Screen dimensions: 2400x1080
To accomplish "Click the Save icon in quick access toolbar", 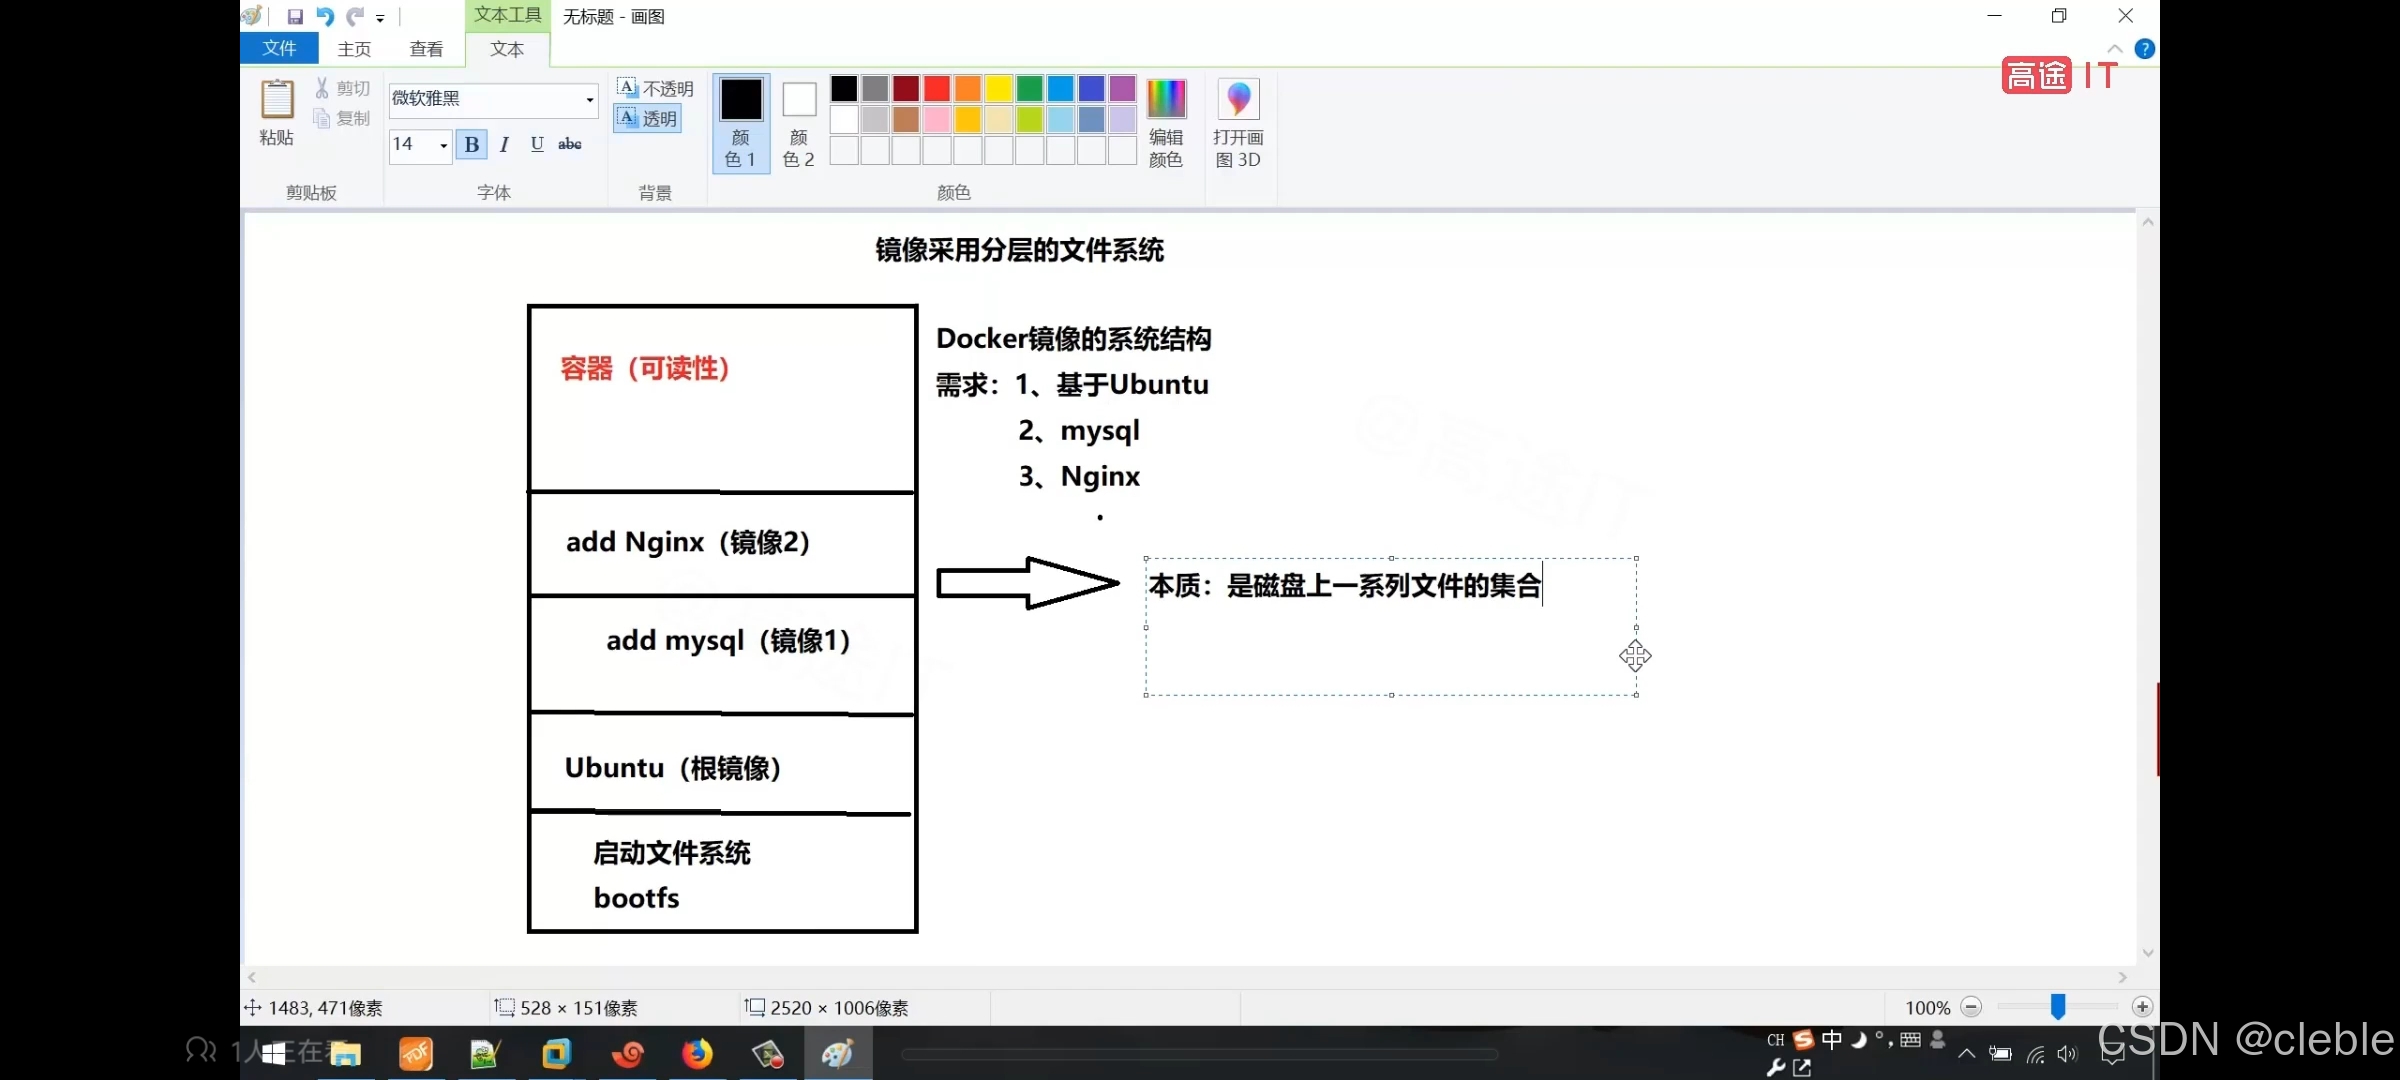I will [x=295, y=17].
